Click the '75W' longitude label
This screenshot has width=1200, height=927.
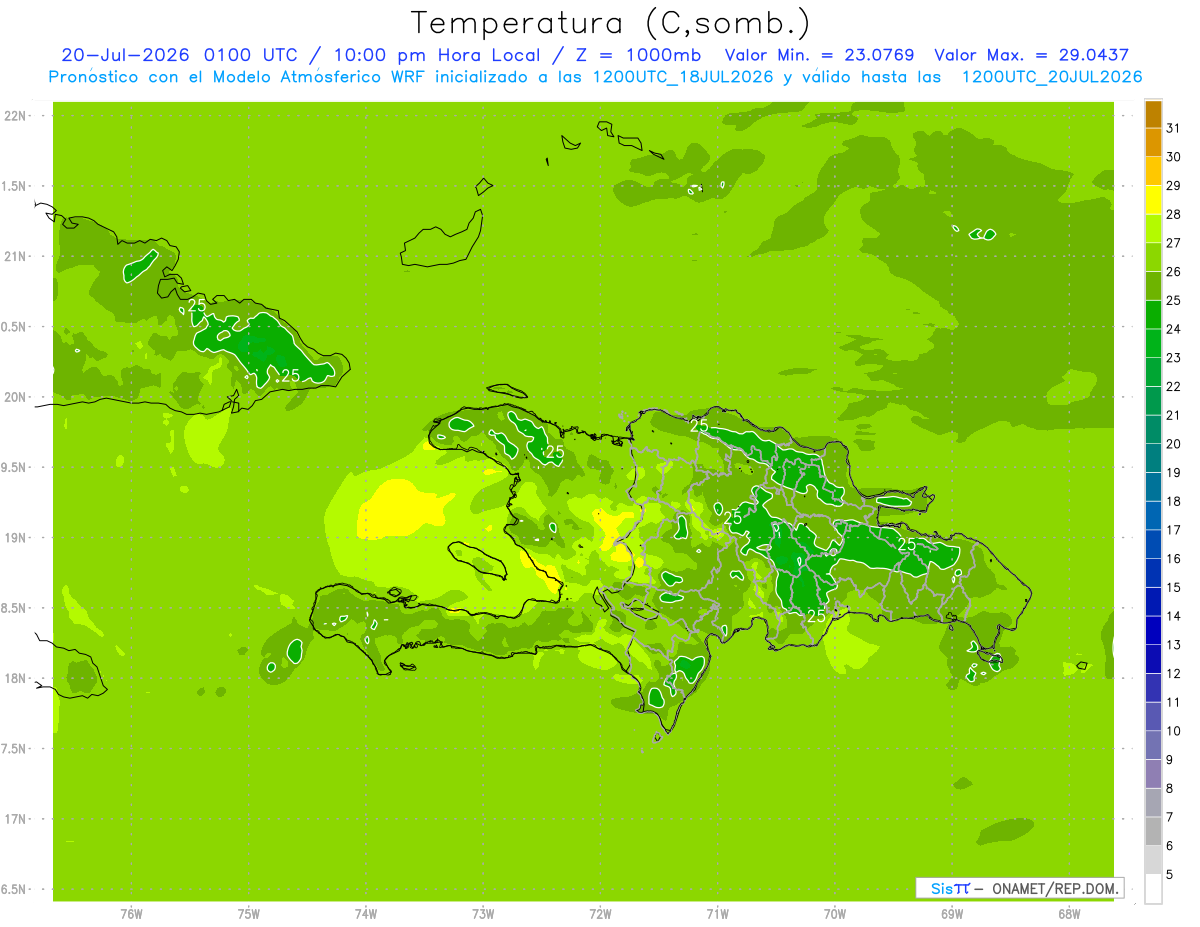pos(248,913)
